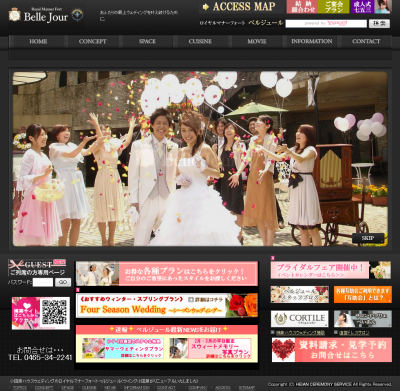Open the お得な各種プラン banner
This screenshot has height=391, width=400.
click(x=167, y=273)
